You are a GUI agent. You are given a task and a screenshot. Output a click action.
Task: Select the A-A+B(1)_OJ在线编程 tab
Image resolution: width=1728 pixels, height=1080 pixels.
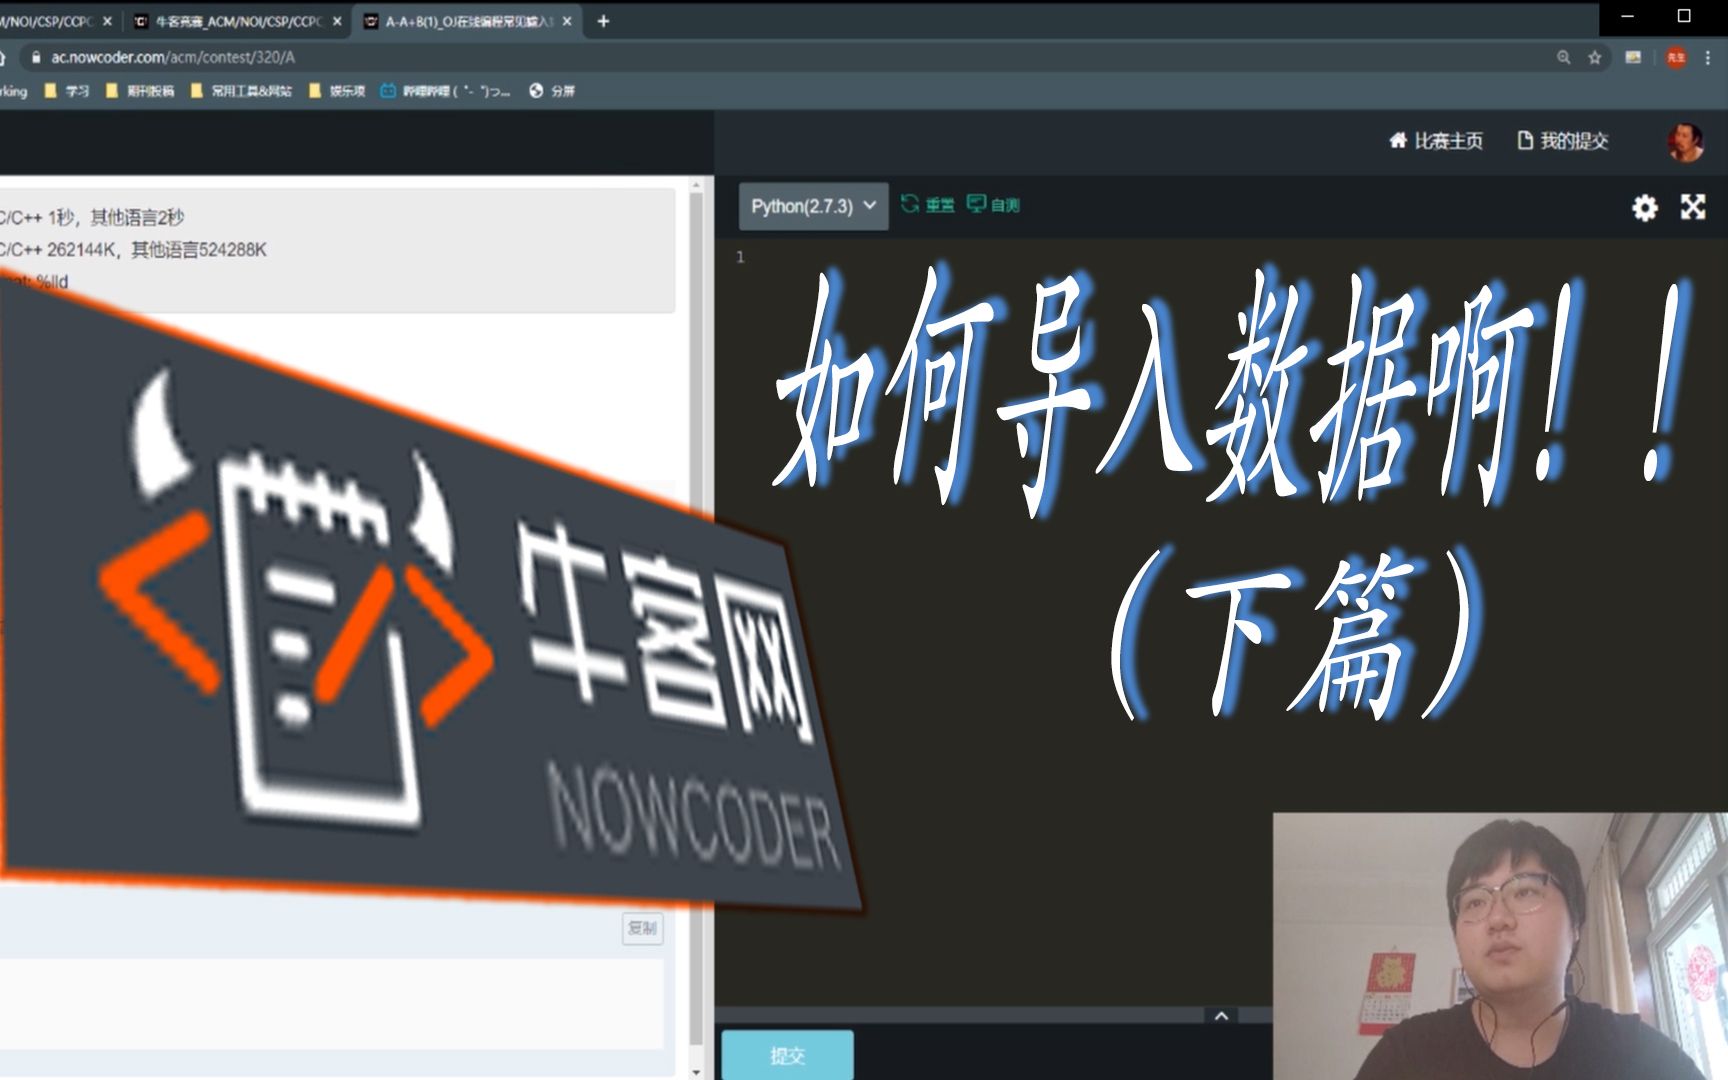(468, 21)
